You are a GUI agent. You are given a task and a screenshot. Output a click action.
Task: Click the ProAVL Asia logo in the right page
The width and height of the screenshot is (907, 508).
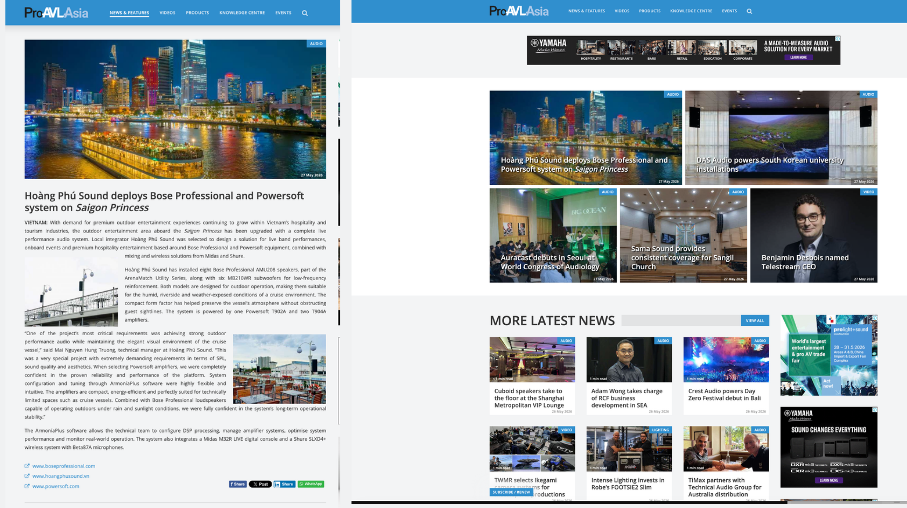pyautogui.click(x=519, y=11)
